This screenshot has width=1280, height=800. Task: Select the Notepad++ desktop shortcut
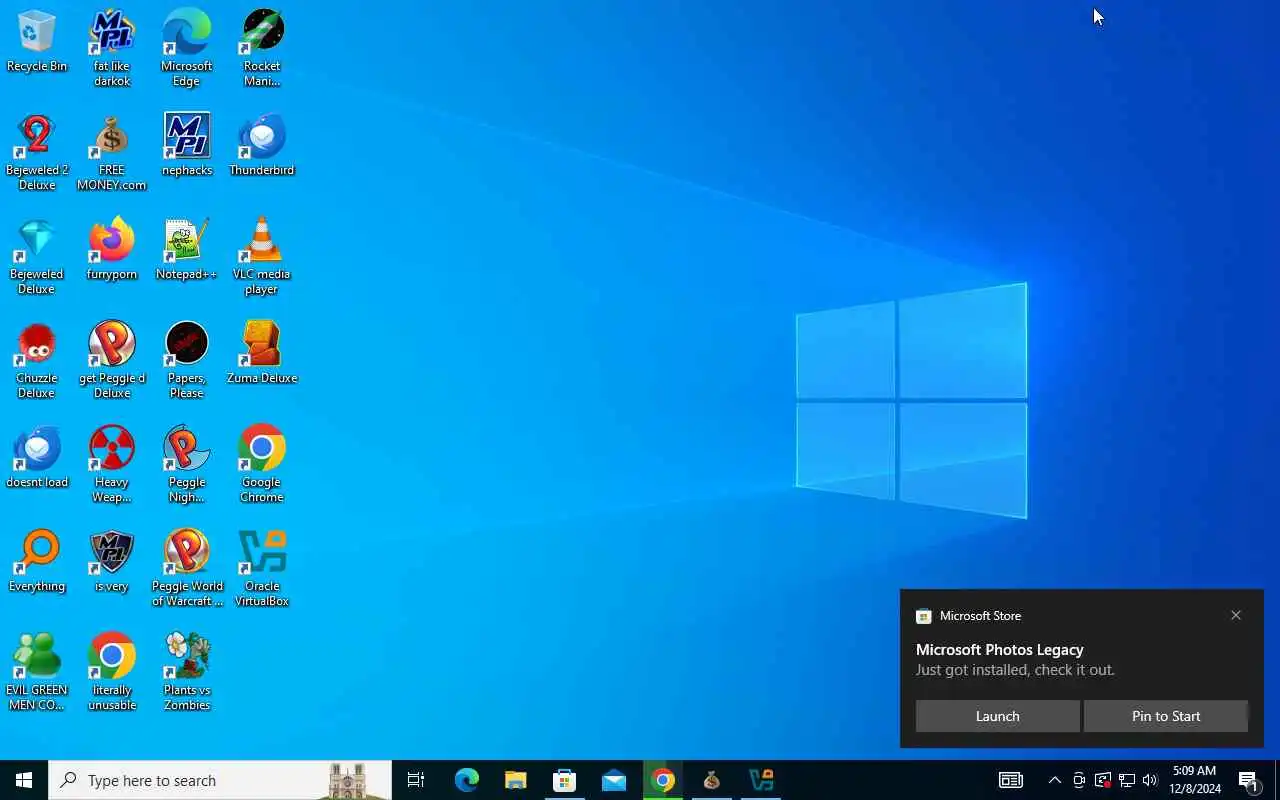[187, 249]
